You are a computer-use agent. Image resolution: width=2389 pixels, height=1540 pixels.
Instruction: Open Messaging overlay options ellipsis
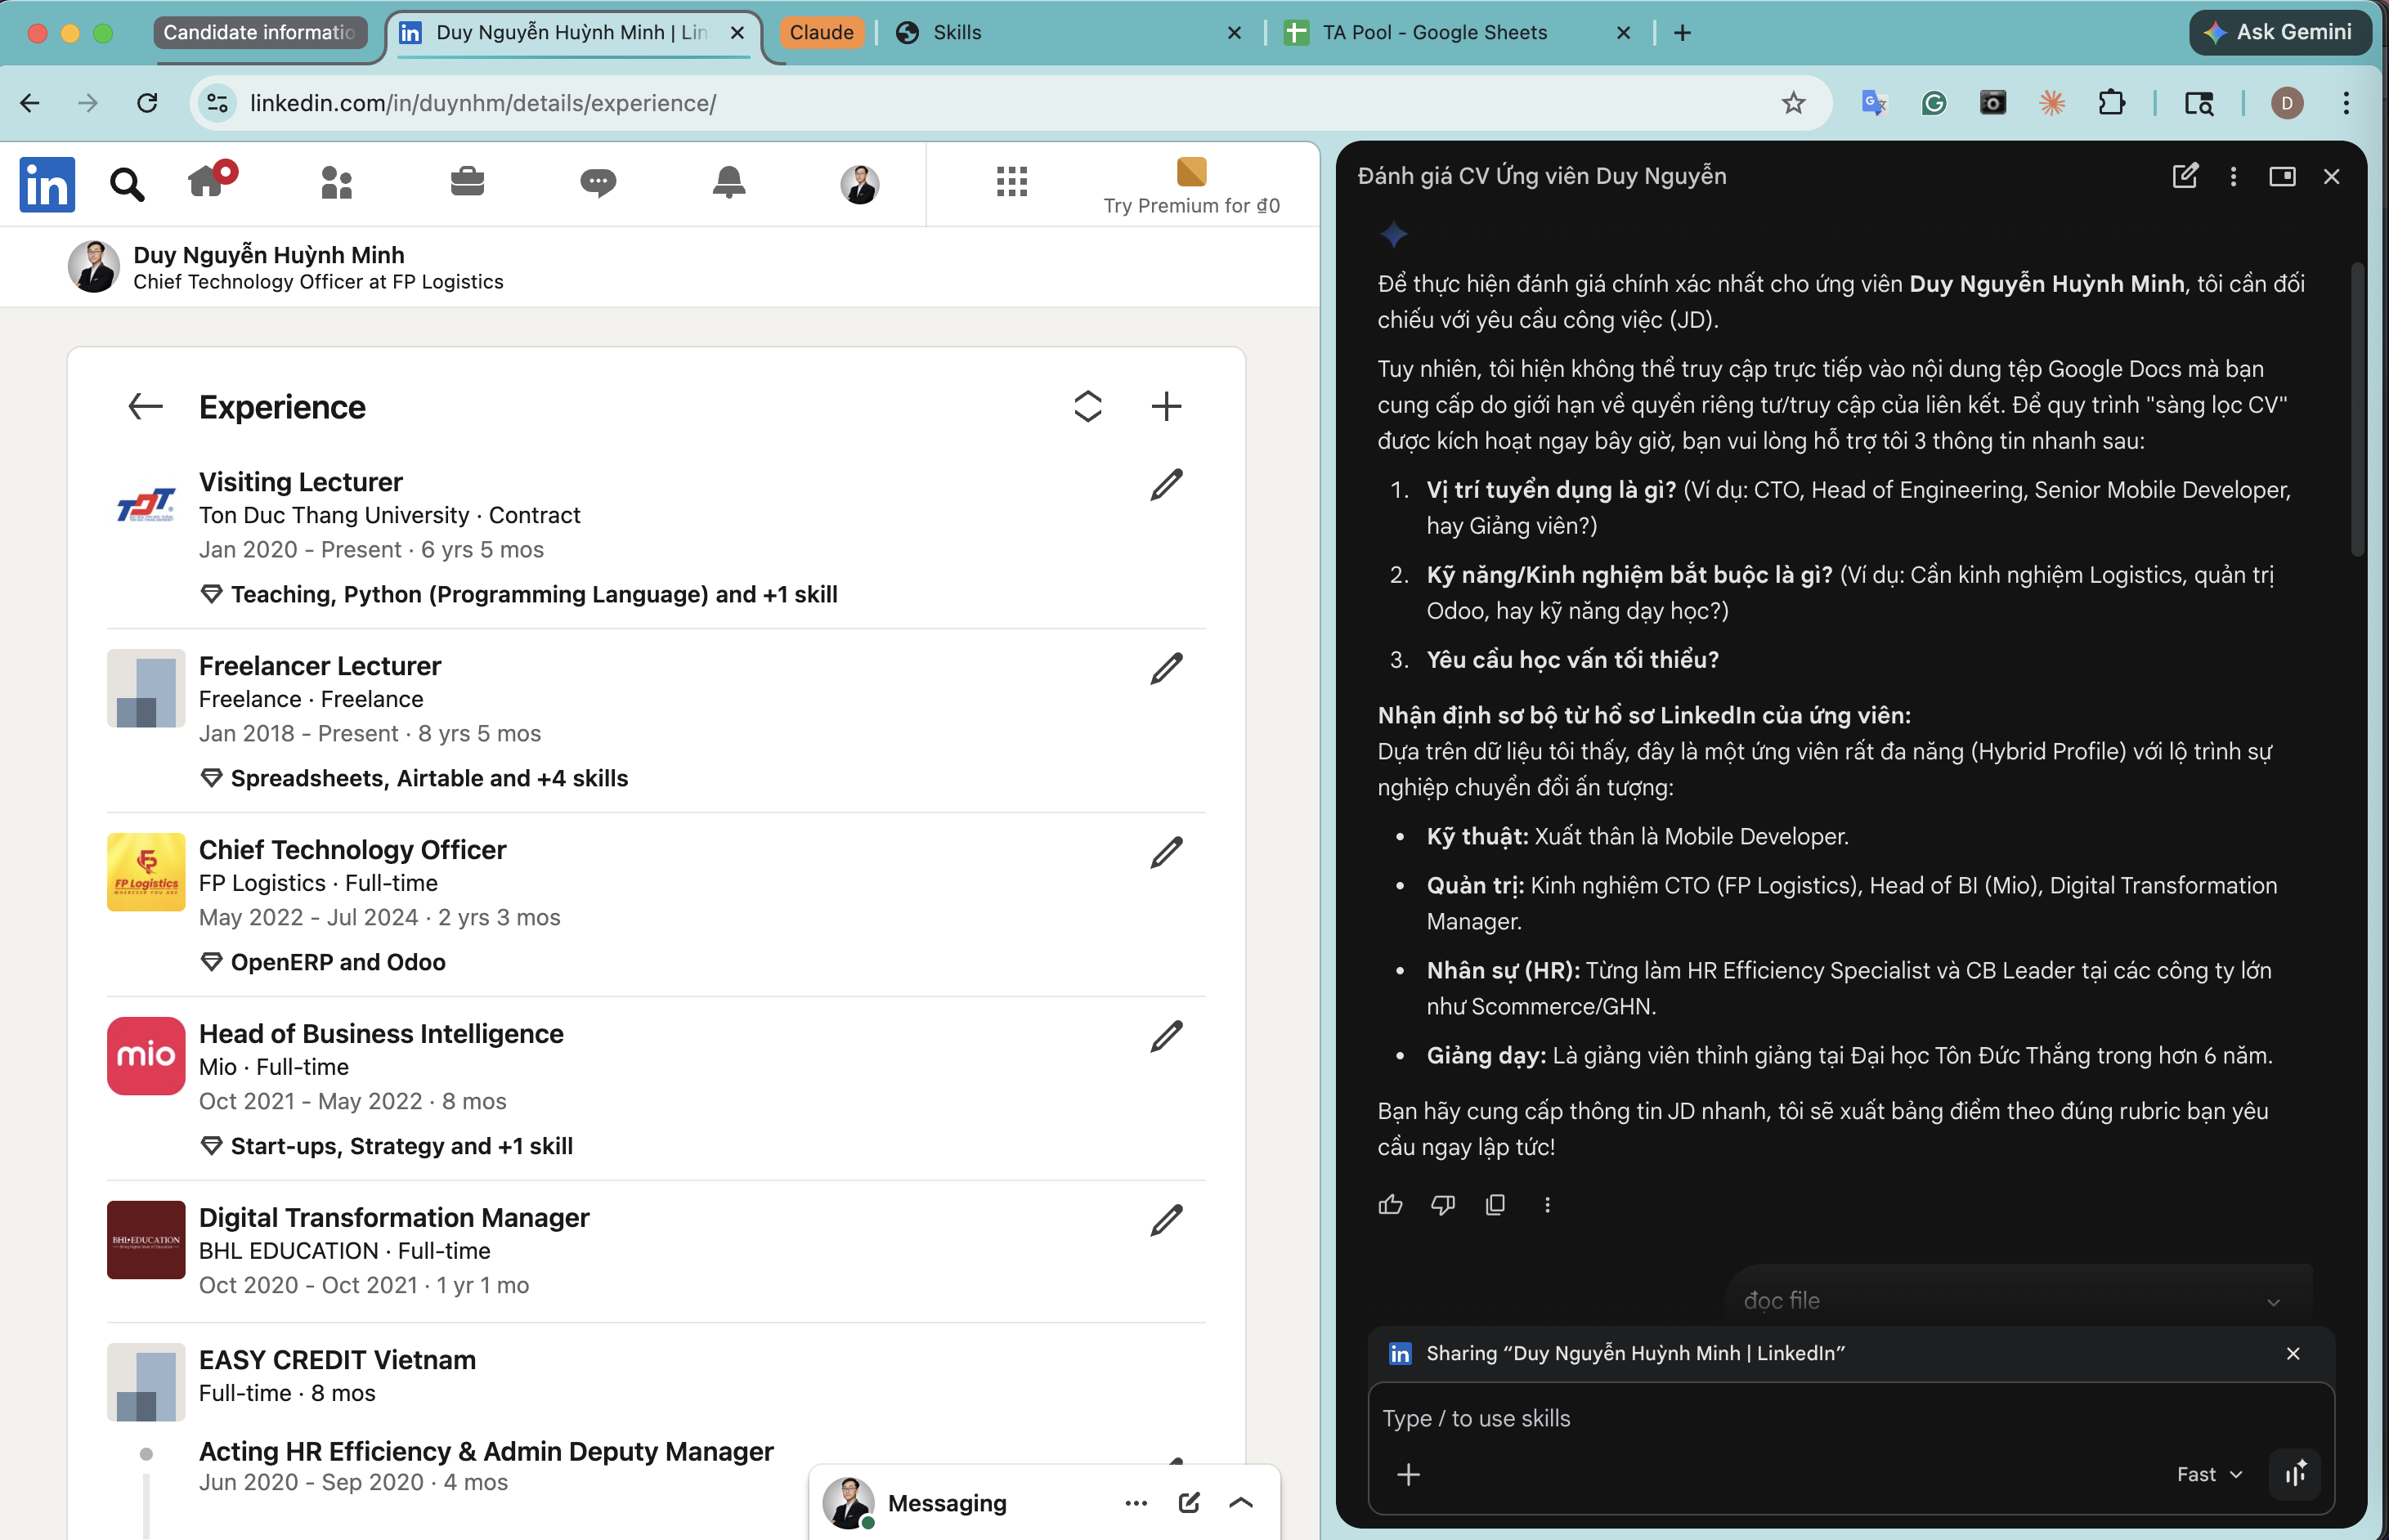[1135, 1503]
